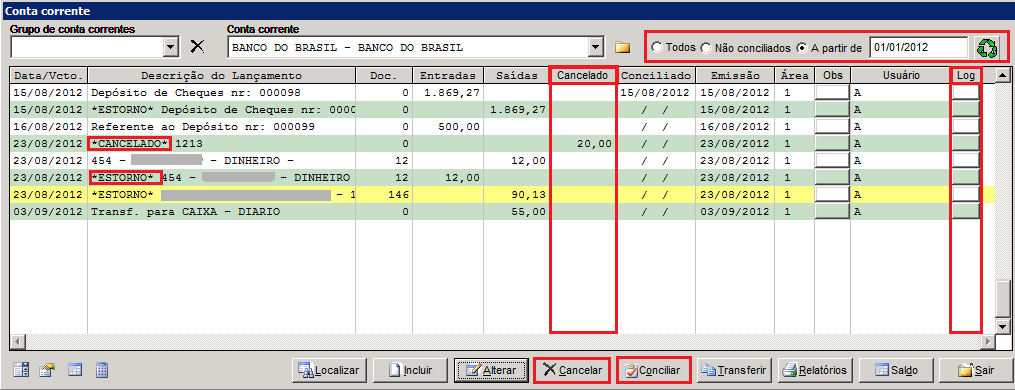Select row Referente ao Depósito nr: 000099

[x=502, y=126]
